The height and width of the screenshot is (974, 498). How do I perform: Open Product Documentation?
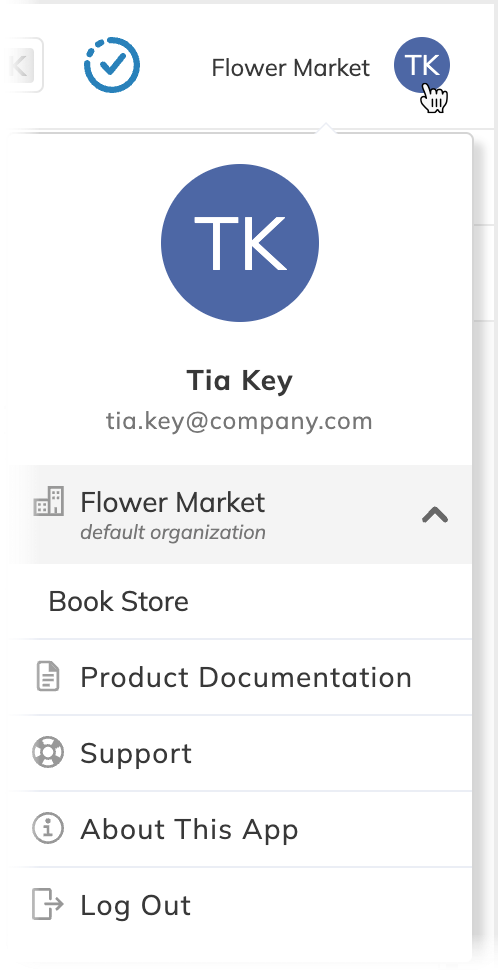240,677
